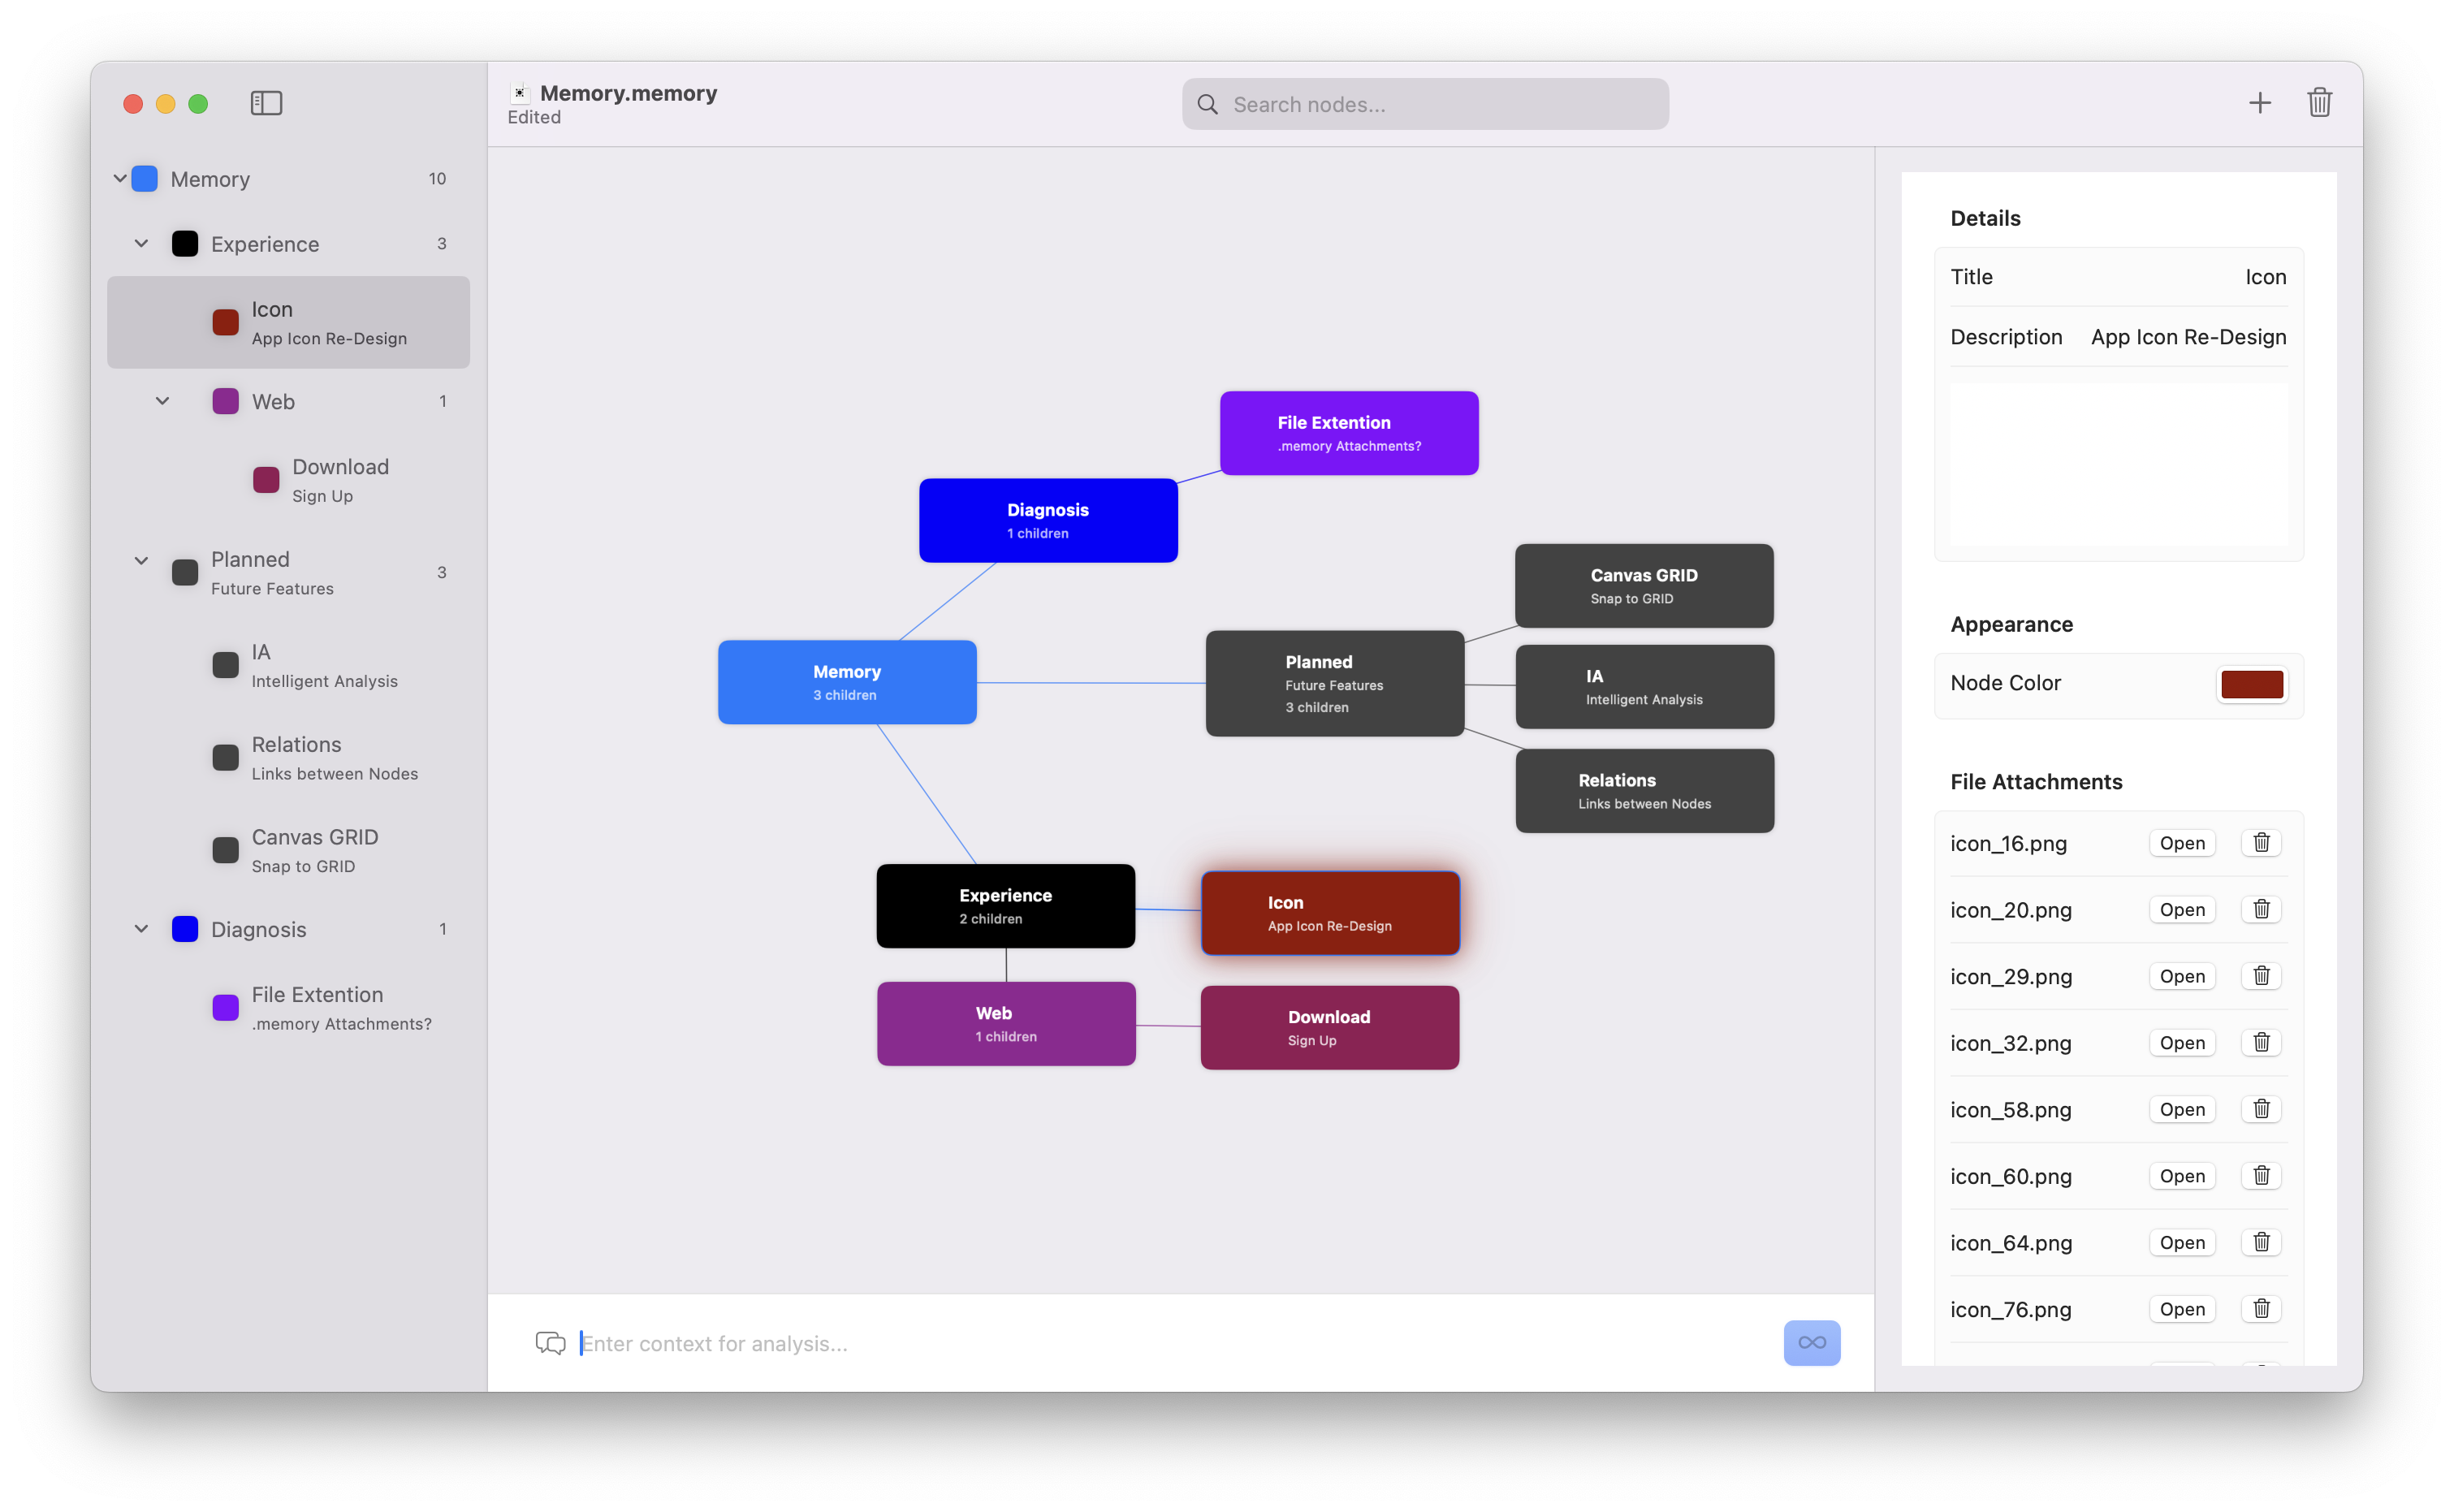Delete icon_58.png attachment
Viewport: 2454px width, 1512px height.
(2261, 1109)
